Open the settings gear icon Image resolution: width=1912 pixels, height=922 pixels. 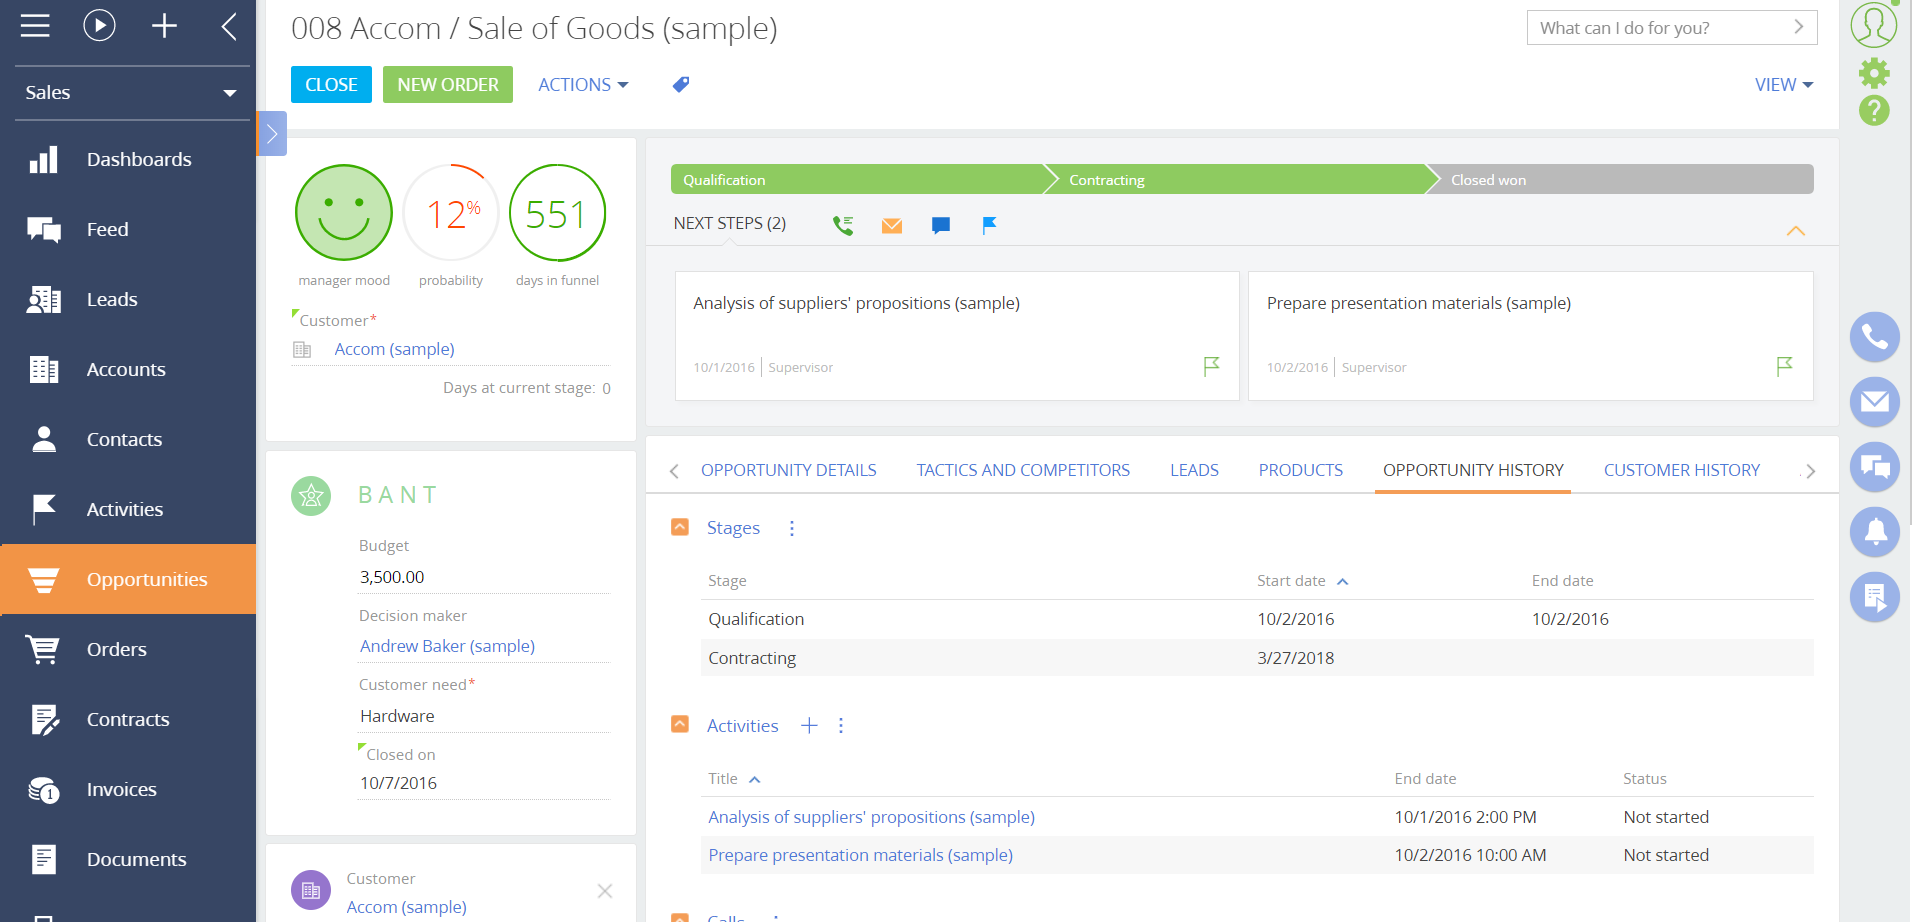1874,72
